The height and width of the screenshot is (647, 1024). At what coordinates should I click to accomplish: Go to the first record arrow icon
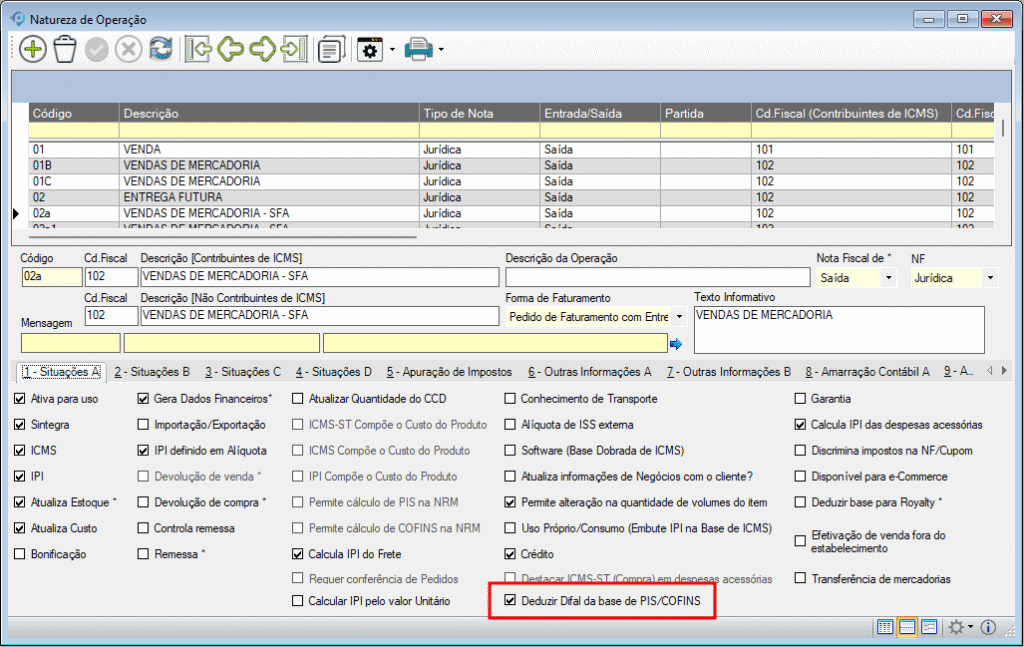click(197, 49)
